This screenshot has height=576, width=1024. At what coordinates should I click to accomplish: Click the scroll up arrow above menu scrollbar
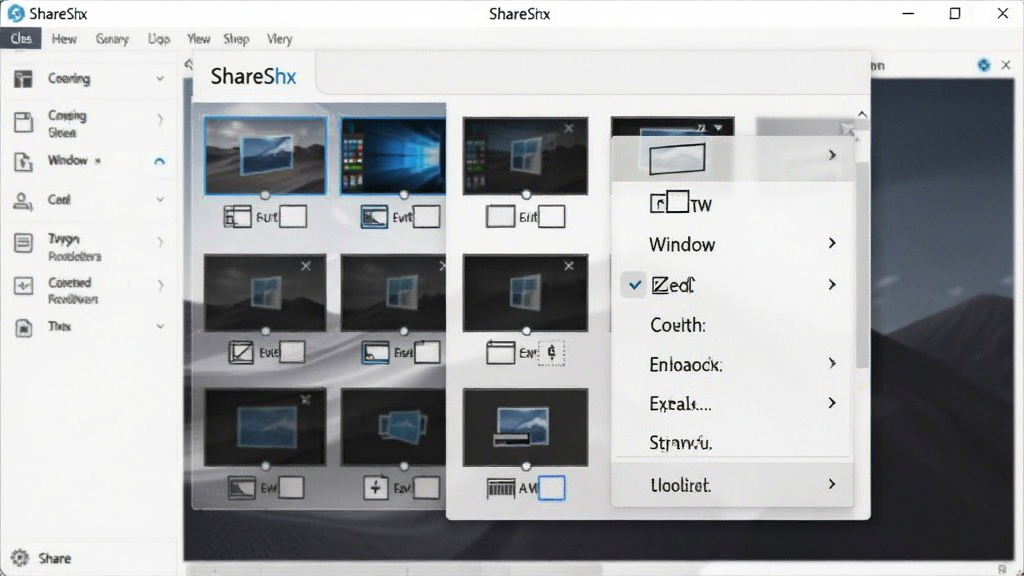coord(862,114)
